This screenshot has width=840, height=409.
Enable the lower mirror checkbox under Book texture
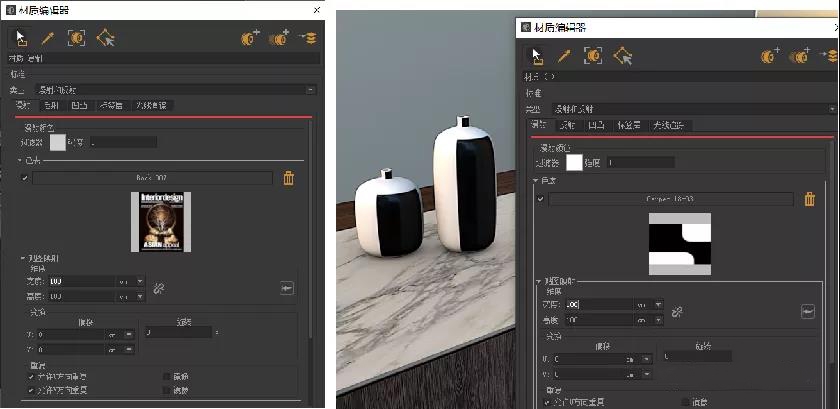coord(166,390)
